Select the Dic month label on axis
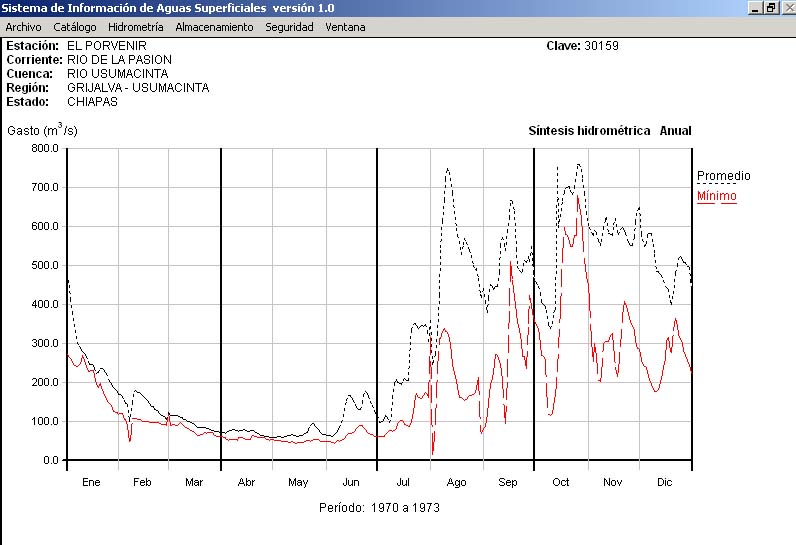 coord(664,482)
